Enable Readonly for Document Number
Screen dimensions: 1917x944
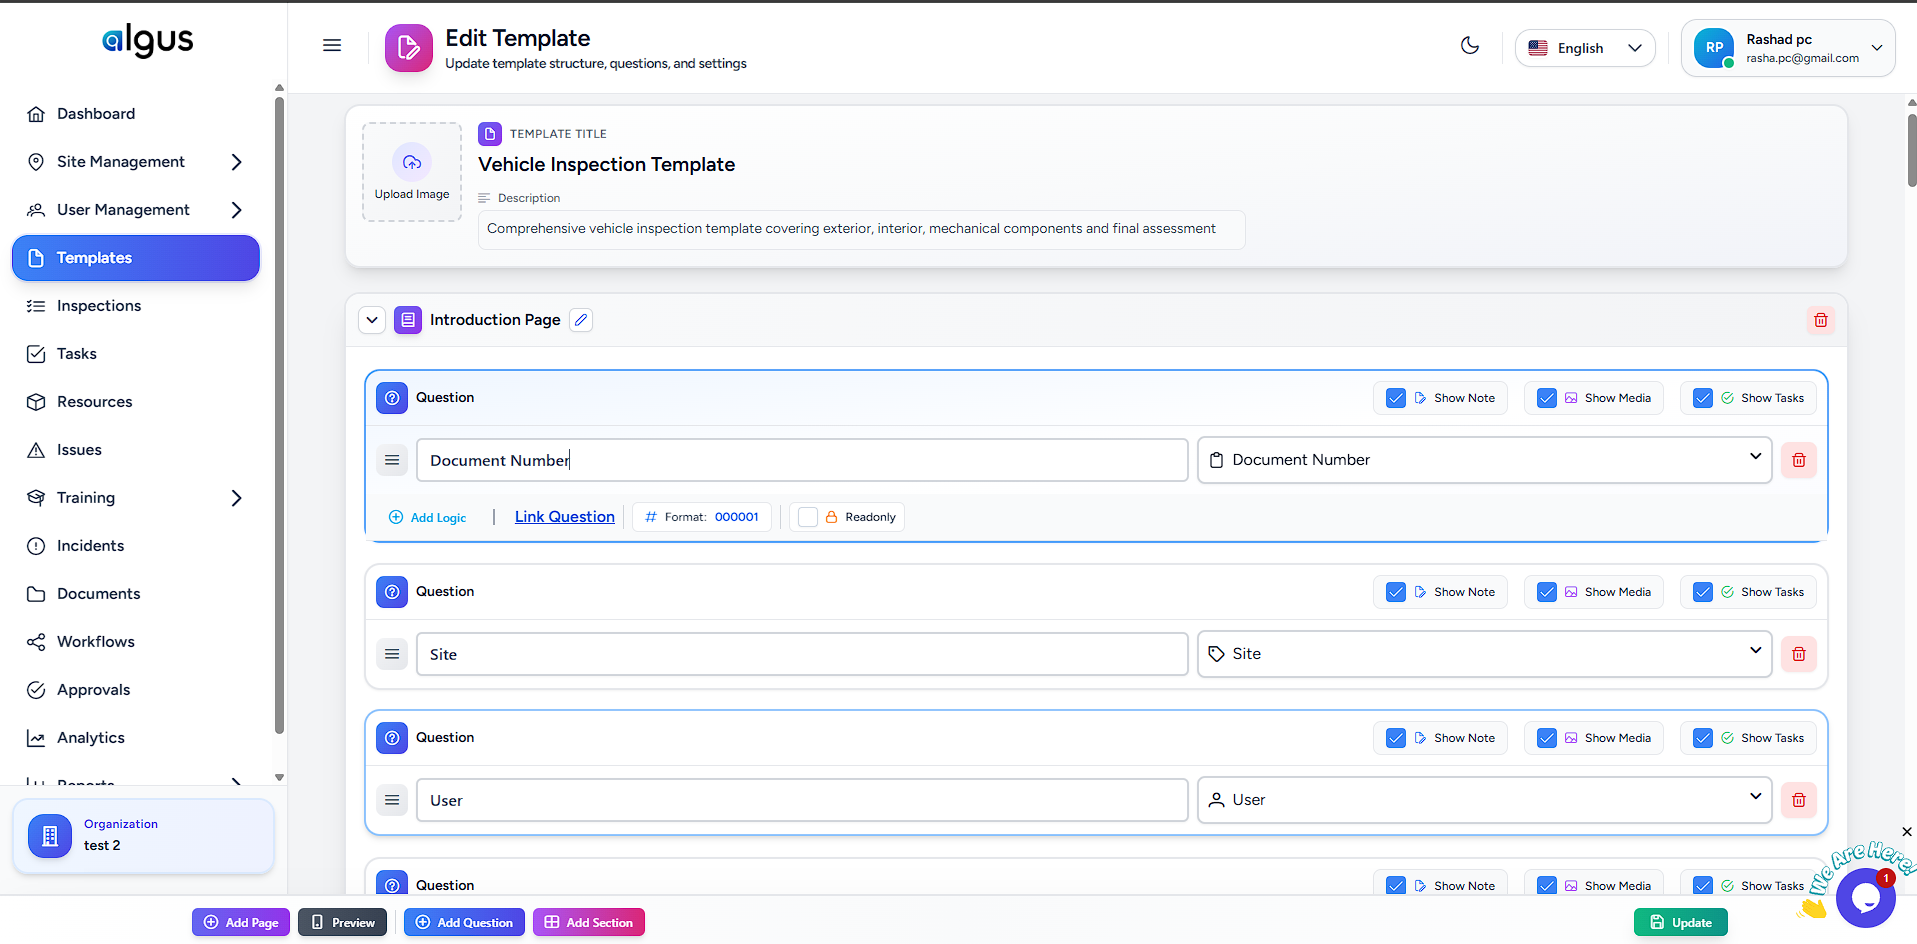tap(807, 516)
